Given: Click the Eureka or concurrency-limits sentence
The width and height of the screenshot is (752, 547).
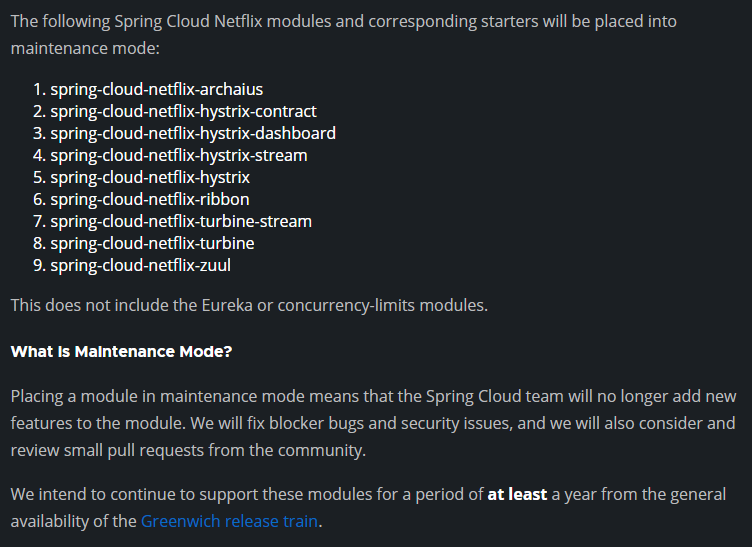Looking at the screenshot, I should click(249, 305).
